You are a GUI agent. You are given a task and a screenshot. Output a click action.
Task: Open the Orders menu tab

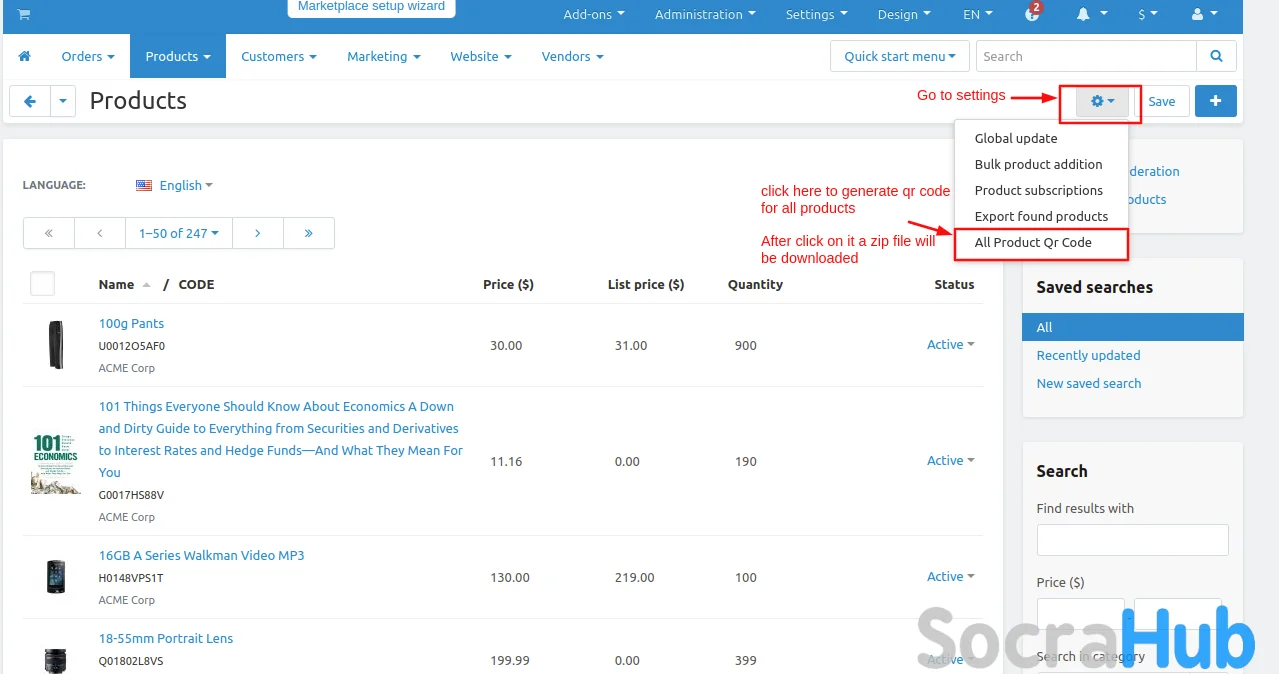click(88, 56)
